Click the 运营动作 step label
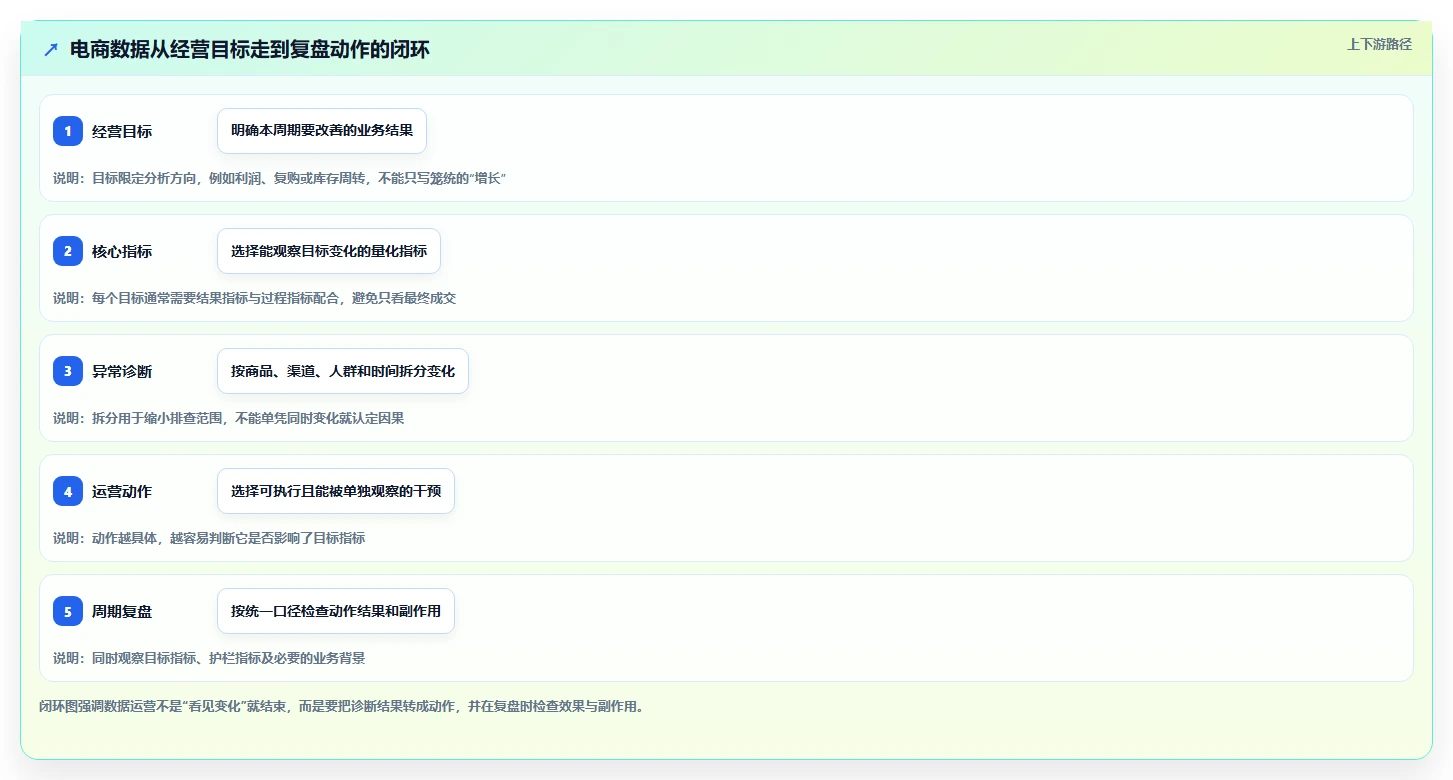The height and width of the screenshot is (780, 1453). click(122, 491)
